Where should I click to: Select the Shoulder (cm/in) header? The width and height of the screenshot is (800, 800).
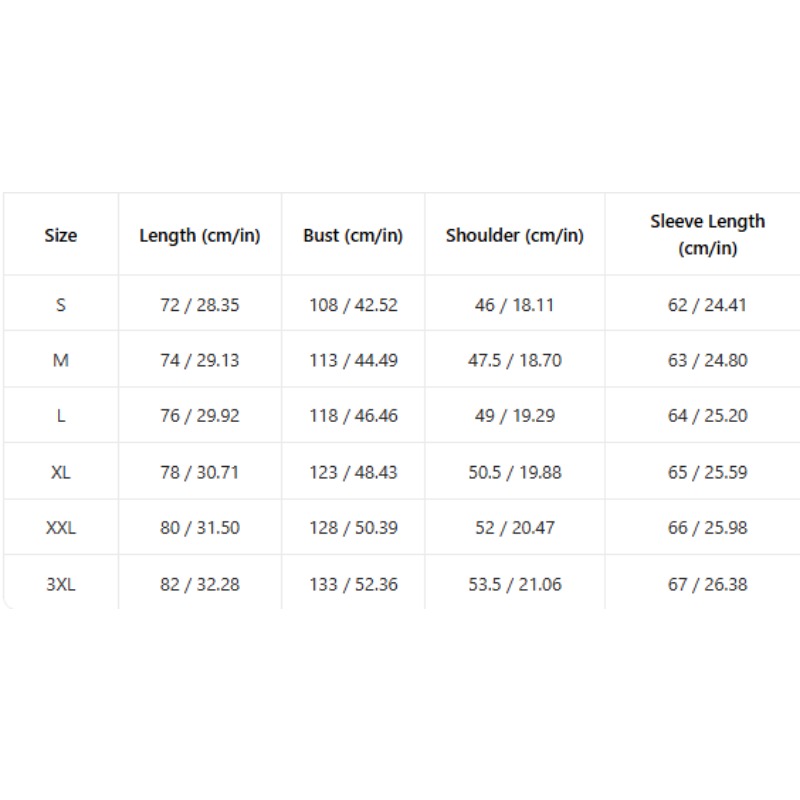515,235
